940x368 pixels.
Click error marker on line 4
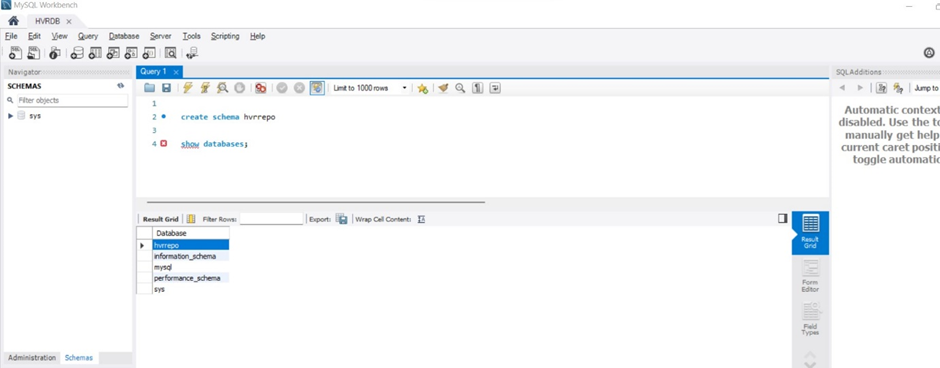pyautogui.click(x=164, y=144)
